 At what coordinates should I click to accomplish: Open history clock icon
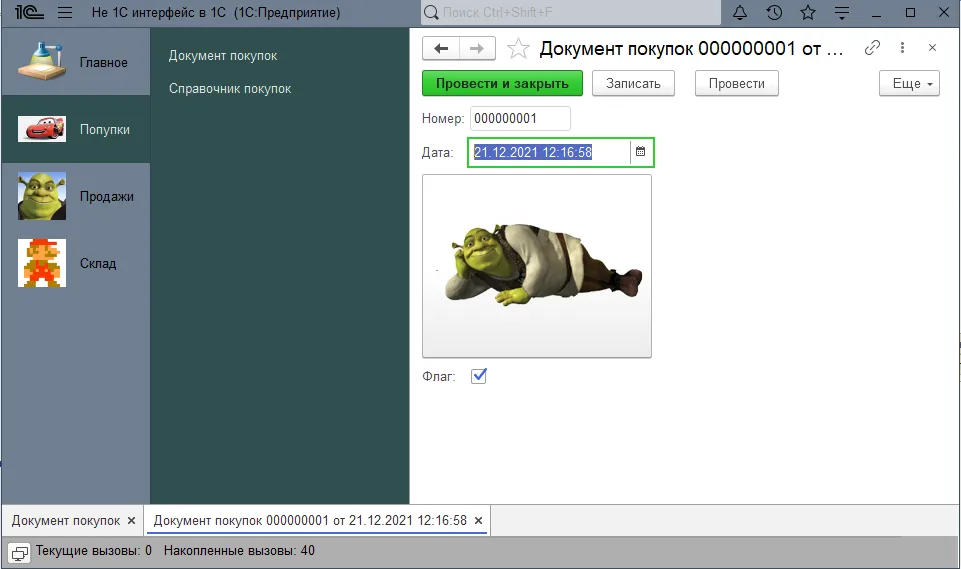[x=774, y=12]
